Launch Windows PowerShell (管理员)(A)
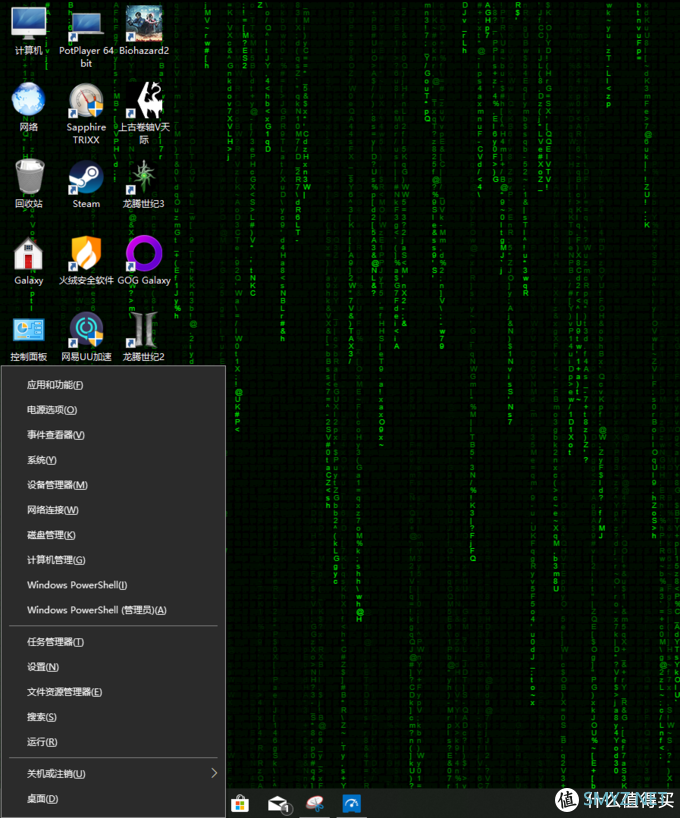Viewport: 680px width, 818px height. (x=113, y=610)
